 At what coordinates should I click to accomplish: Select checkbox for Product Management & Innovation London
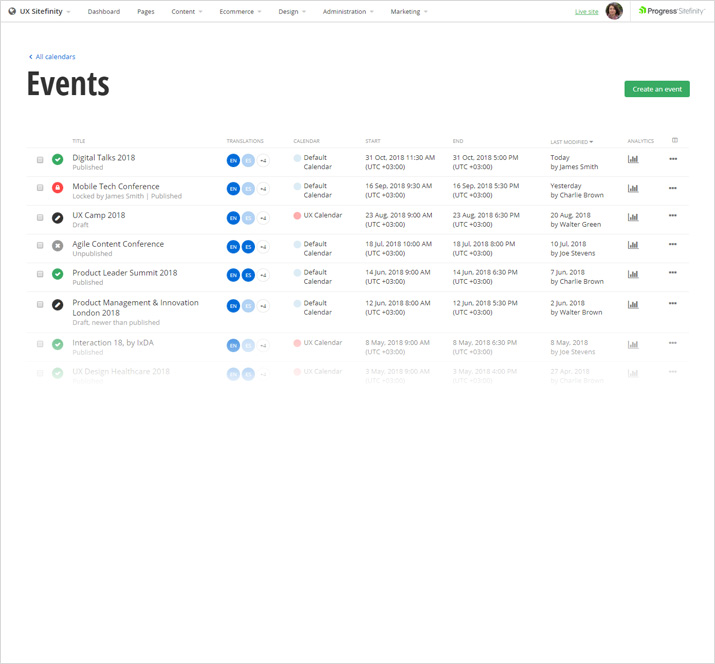(40, 304)
